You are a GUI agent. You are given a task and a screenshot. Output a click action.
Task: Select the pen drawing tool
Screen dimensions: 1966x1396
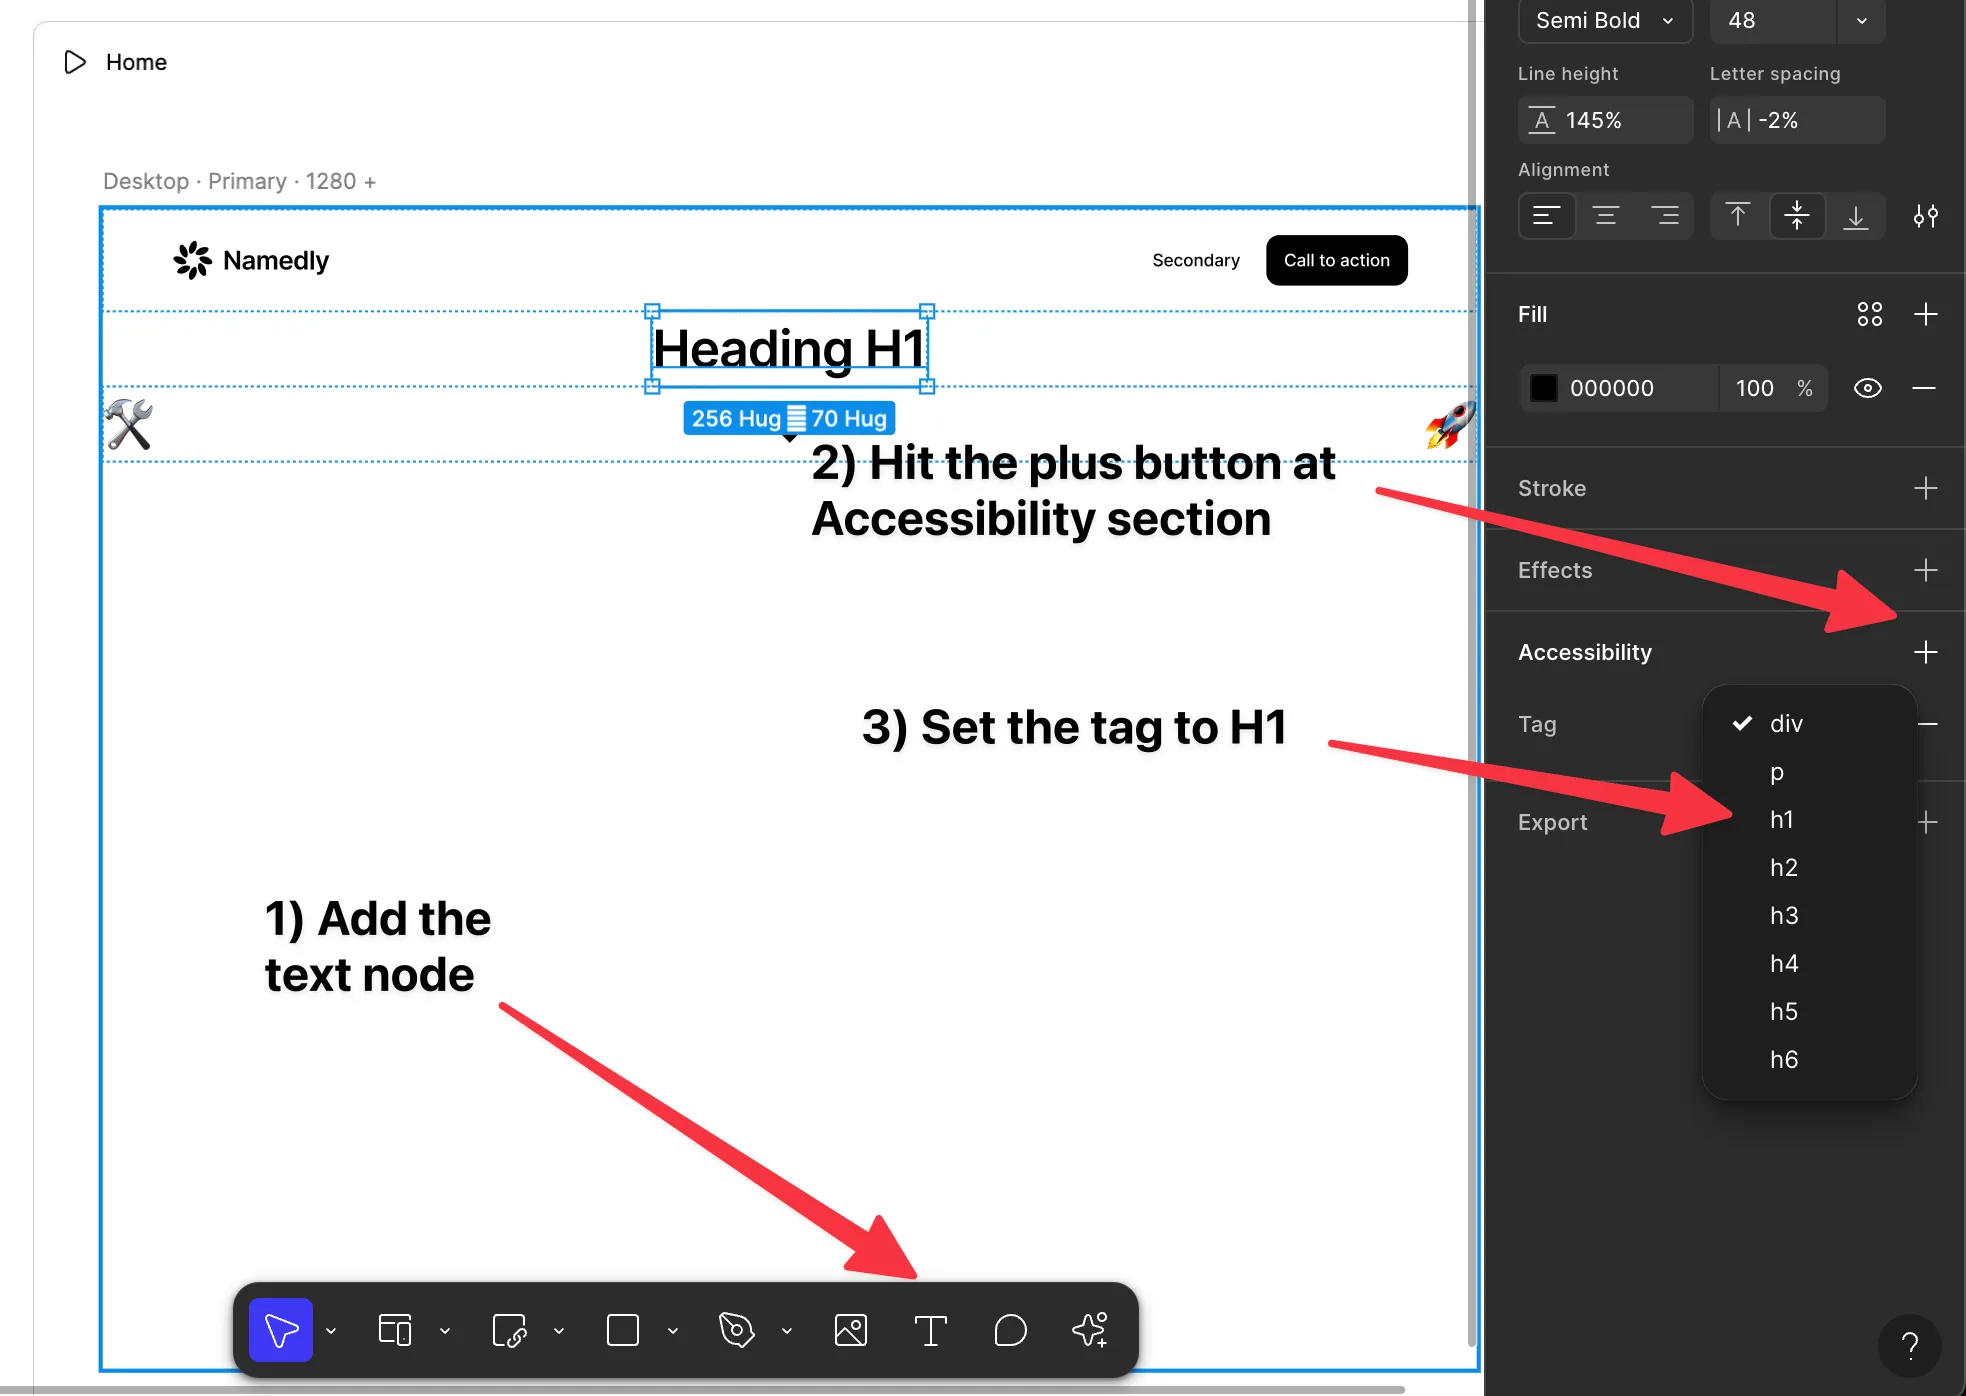click(737, 1330)
